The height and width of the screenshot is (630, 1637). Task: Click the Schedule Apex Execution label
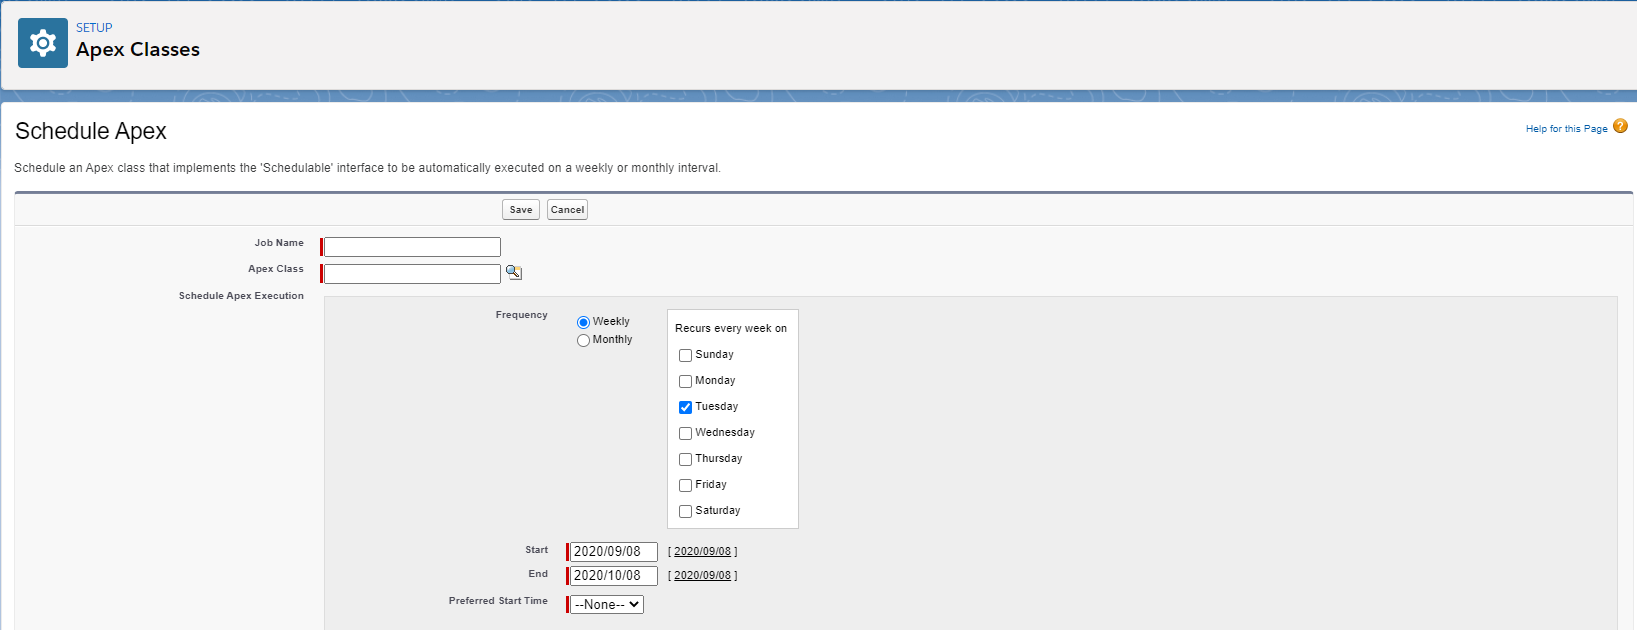[x=241, y=296]
